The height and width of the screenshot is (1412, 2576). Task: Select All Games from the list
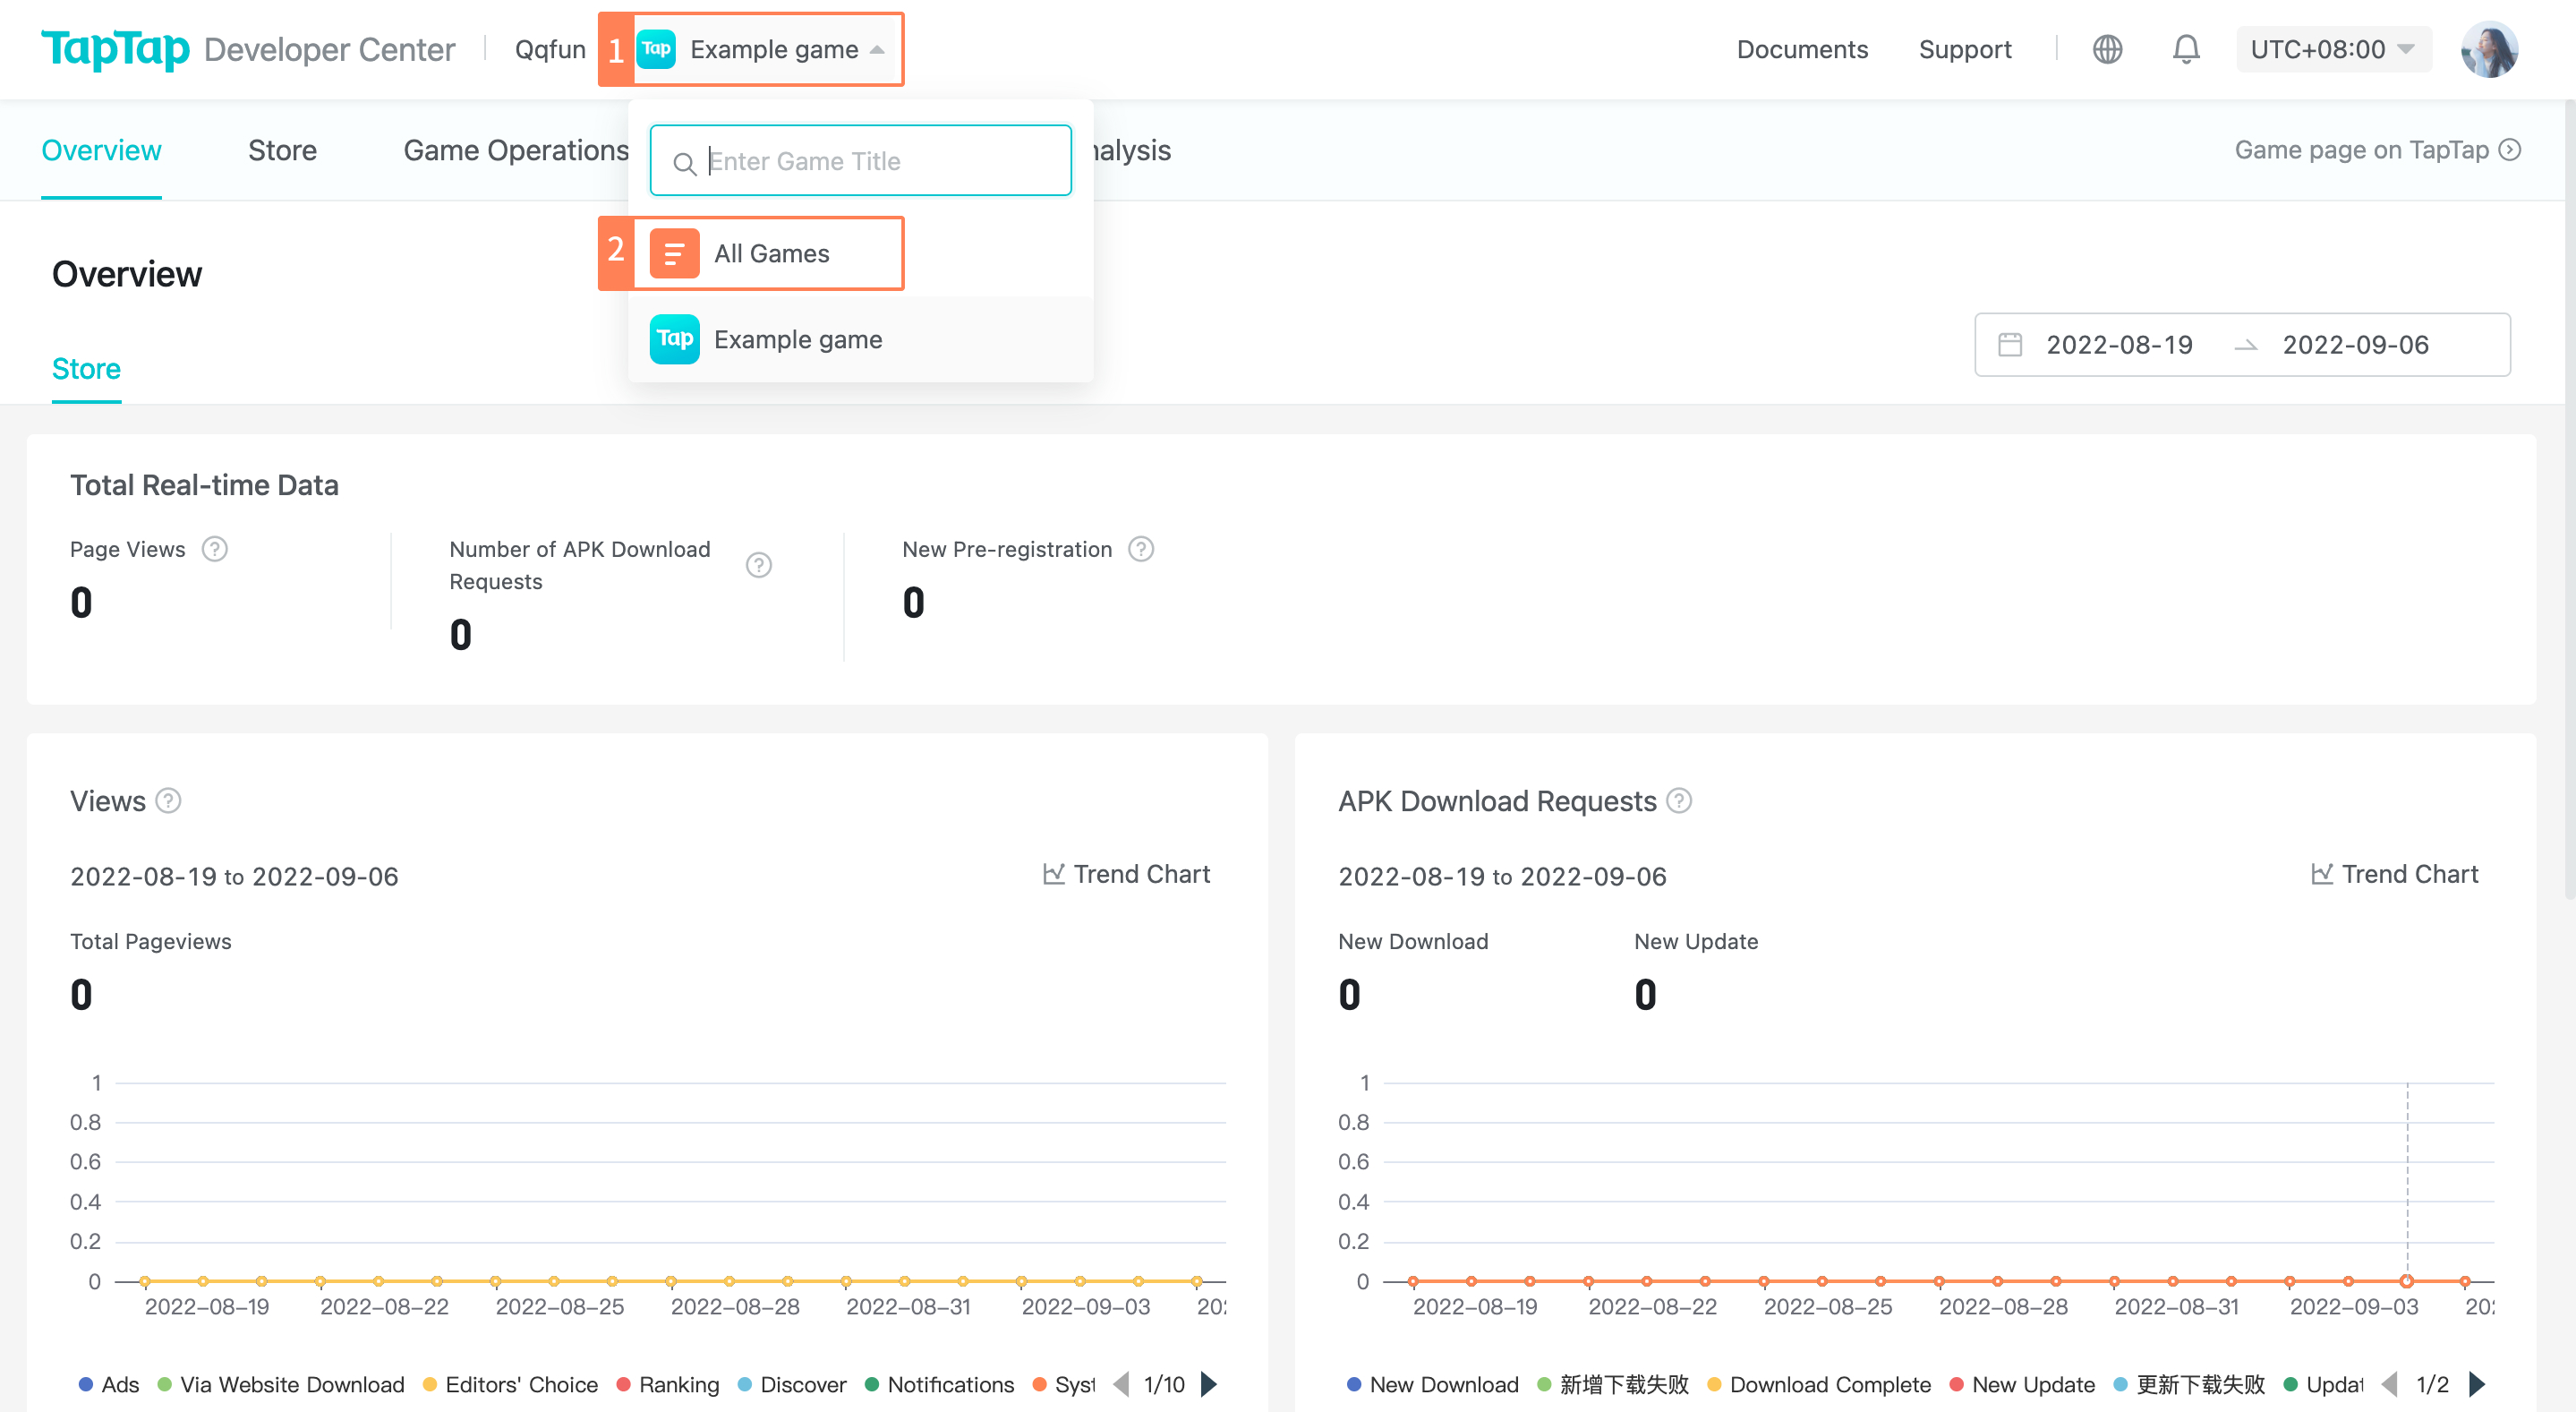coord(771,254)
